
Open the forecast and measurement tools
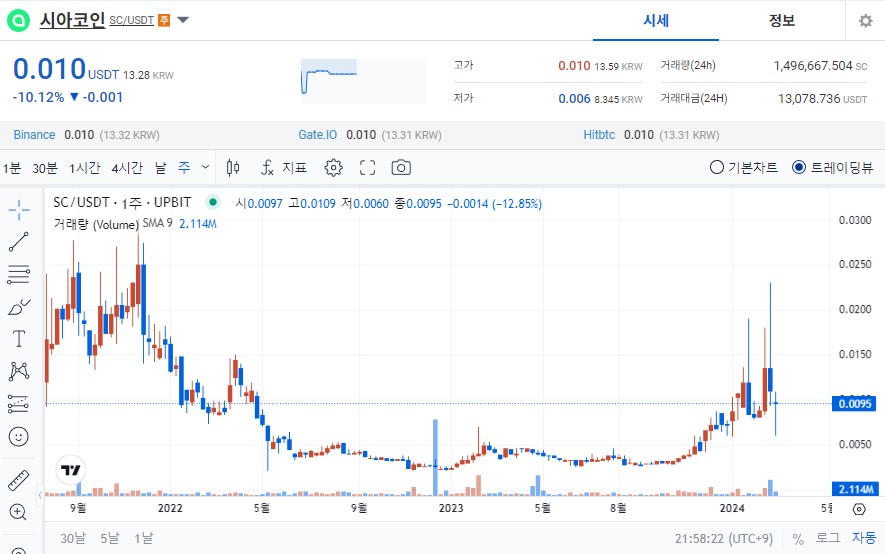[x=19, y=404]
